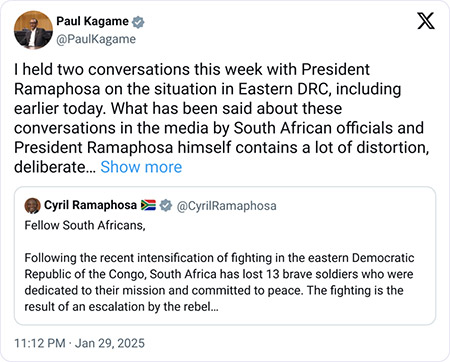
Task: Click the "deliberate…" truncated text
Action: (55, 167)
